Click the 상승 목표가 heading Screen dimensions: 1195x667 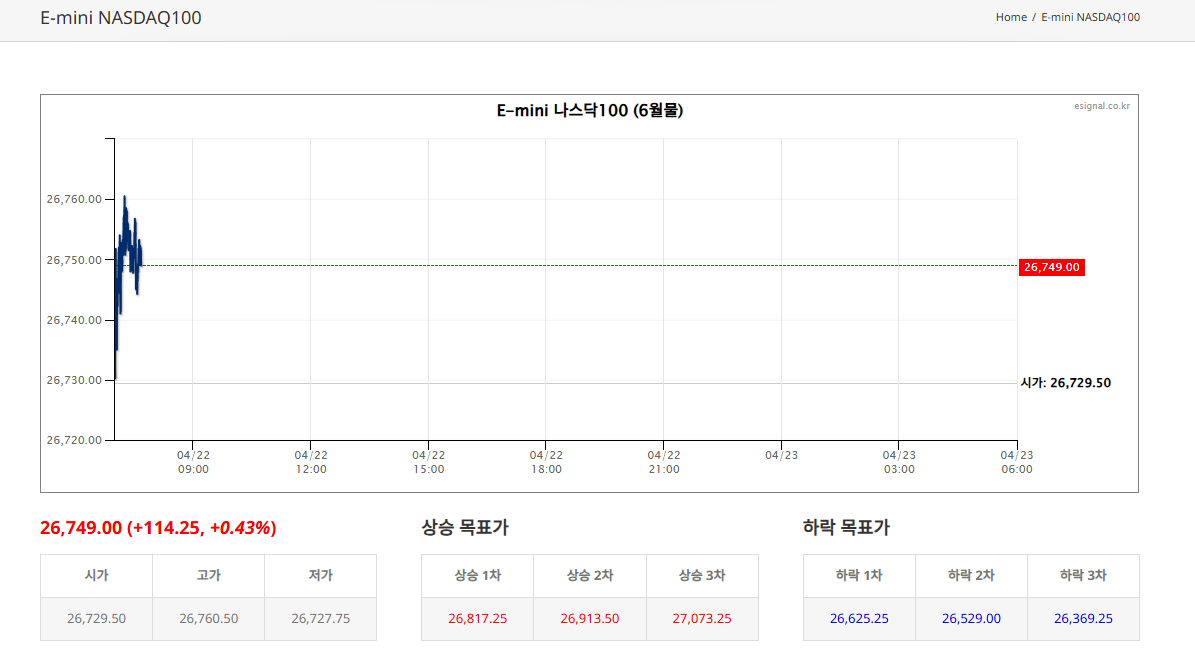[465, 528]
